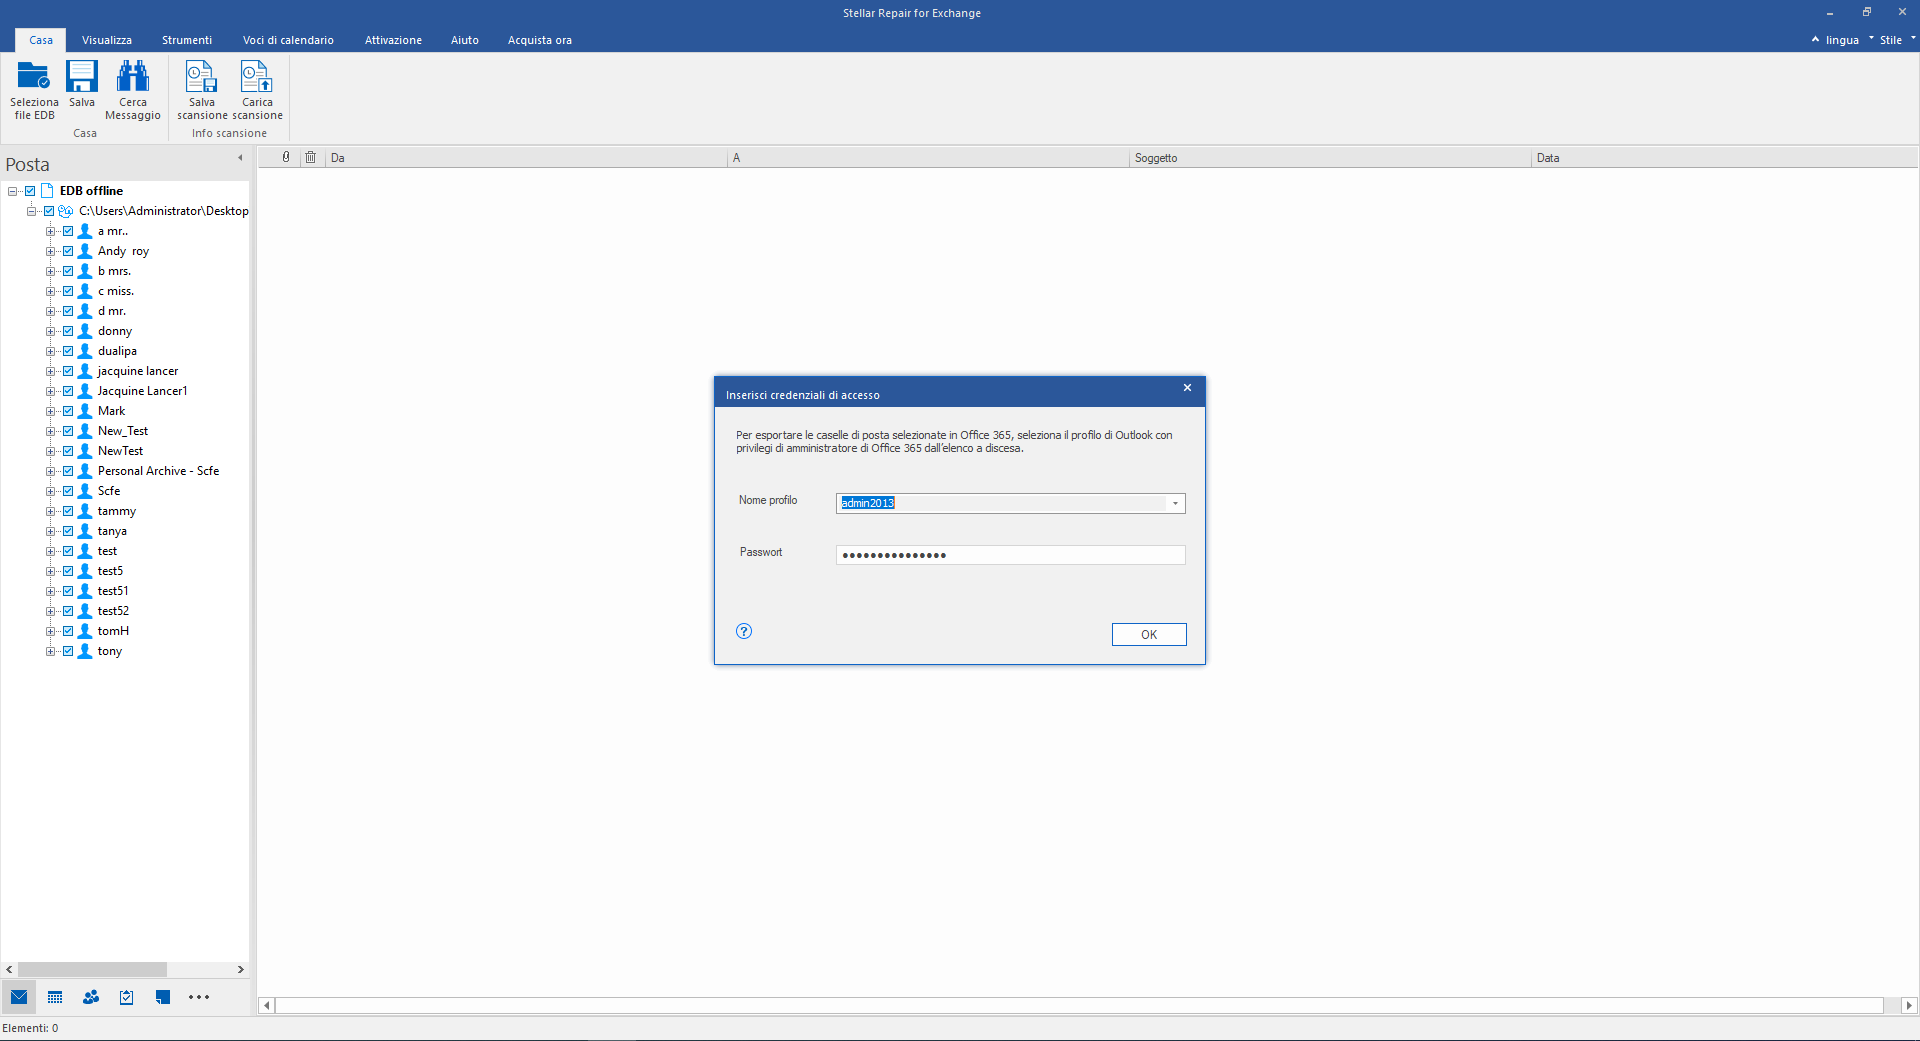Sort by Da column header
Viewport: 1920px width, 1041px height.
click(527, 158)
